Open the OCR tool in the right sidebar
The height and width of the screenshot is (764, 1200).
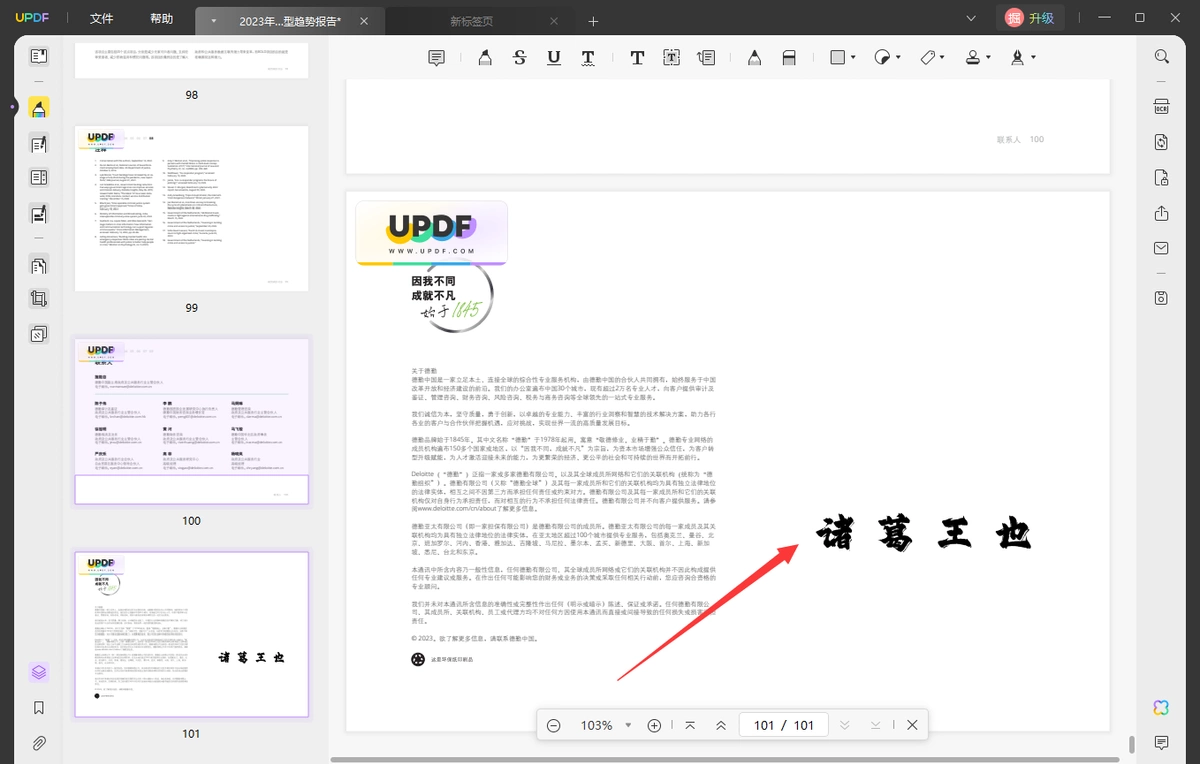click(x=1161, y=106)
